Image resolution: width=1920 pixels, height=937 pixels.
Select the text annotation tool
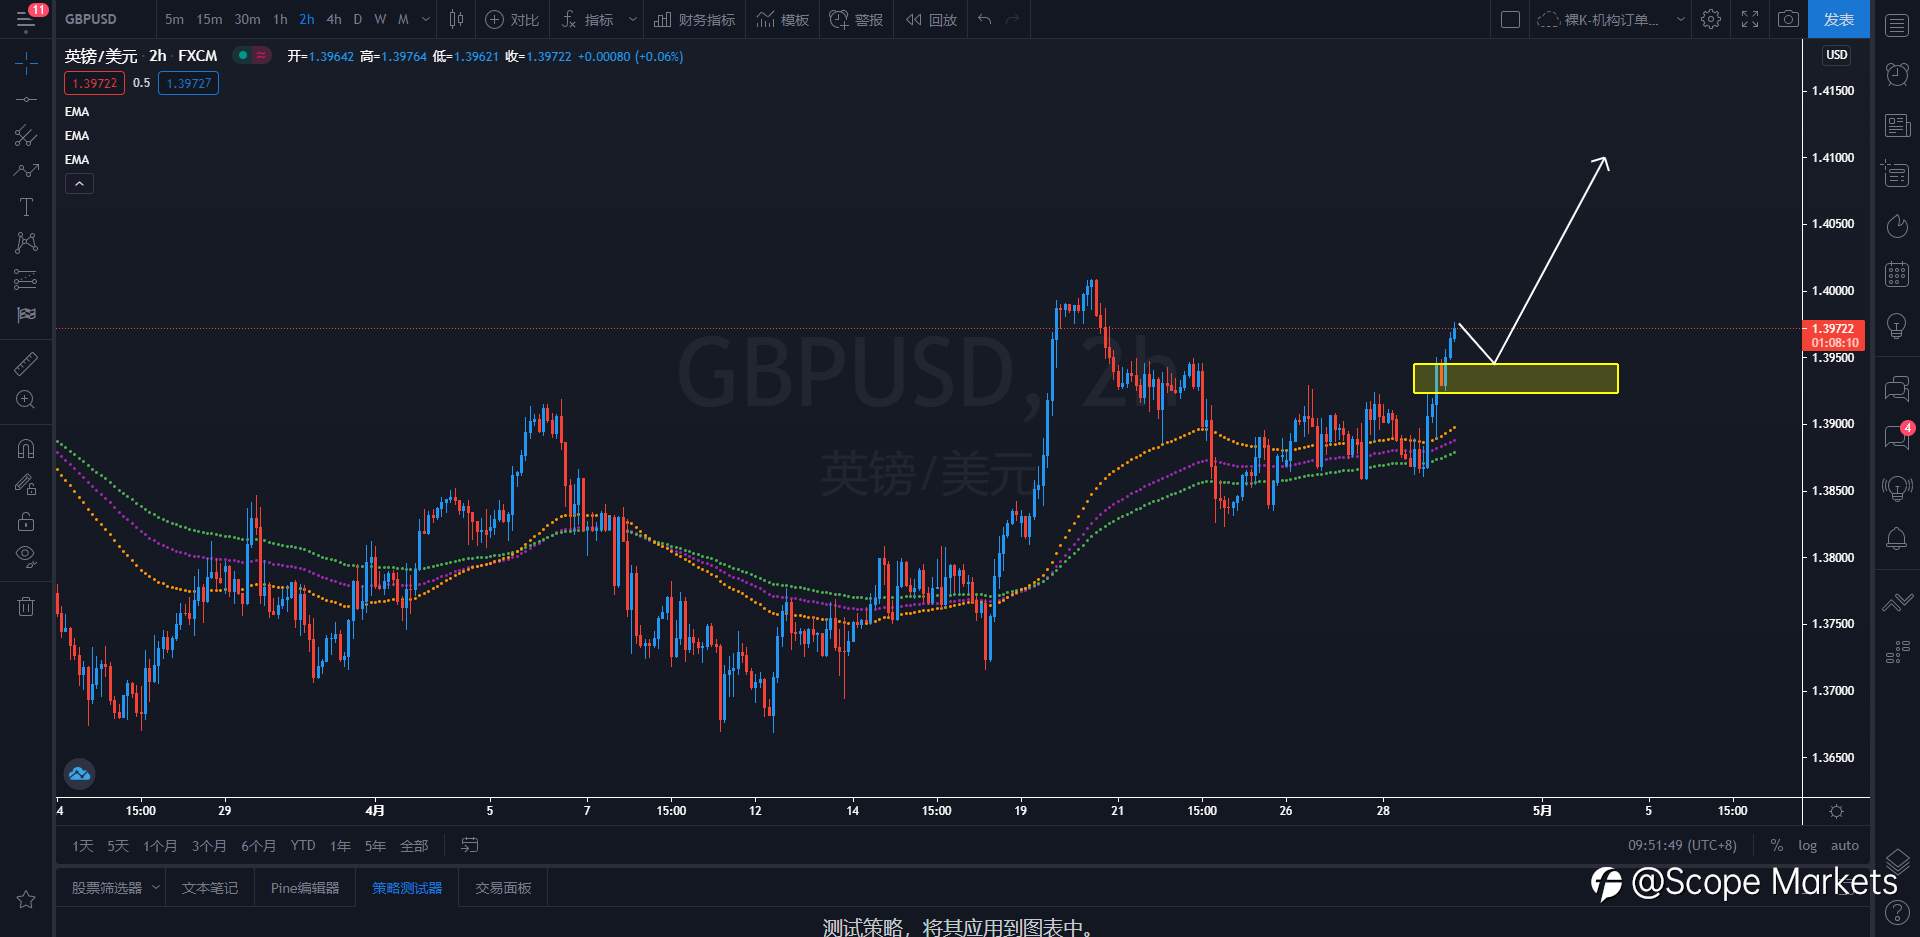[26, 207]
